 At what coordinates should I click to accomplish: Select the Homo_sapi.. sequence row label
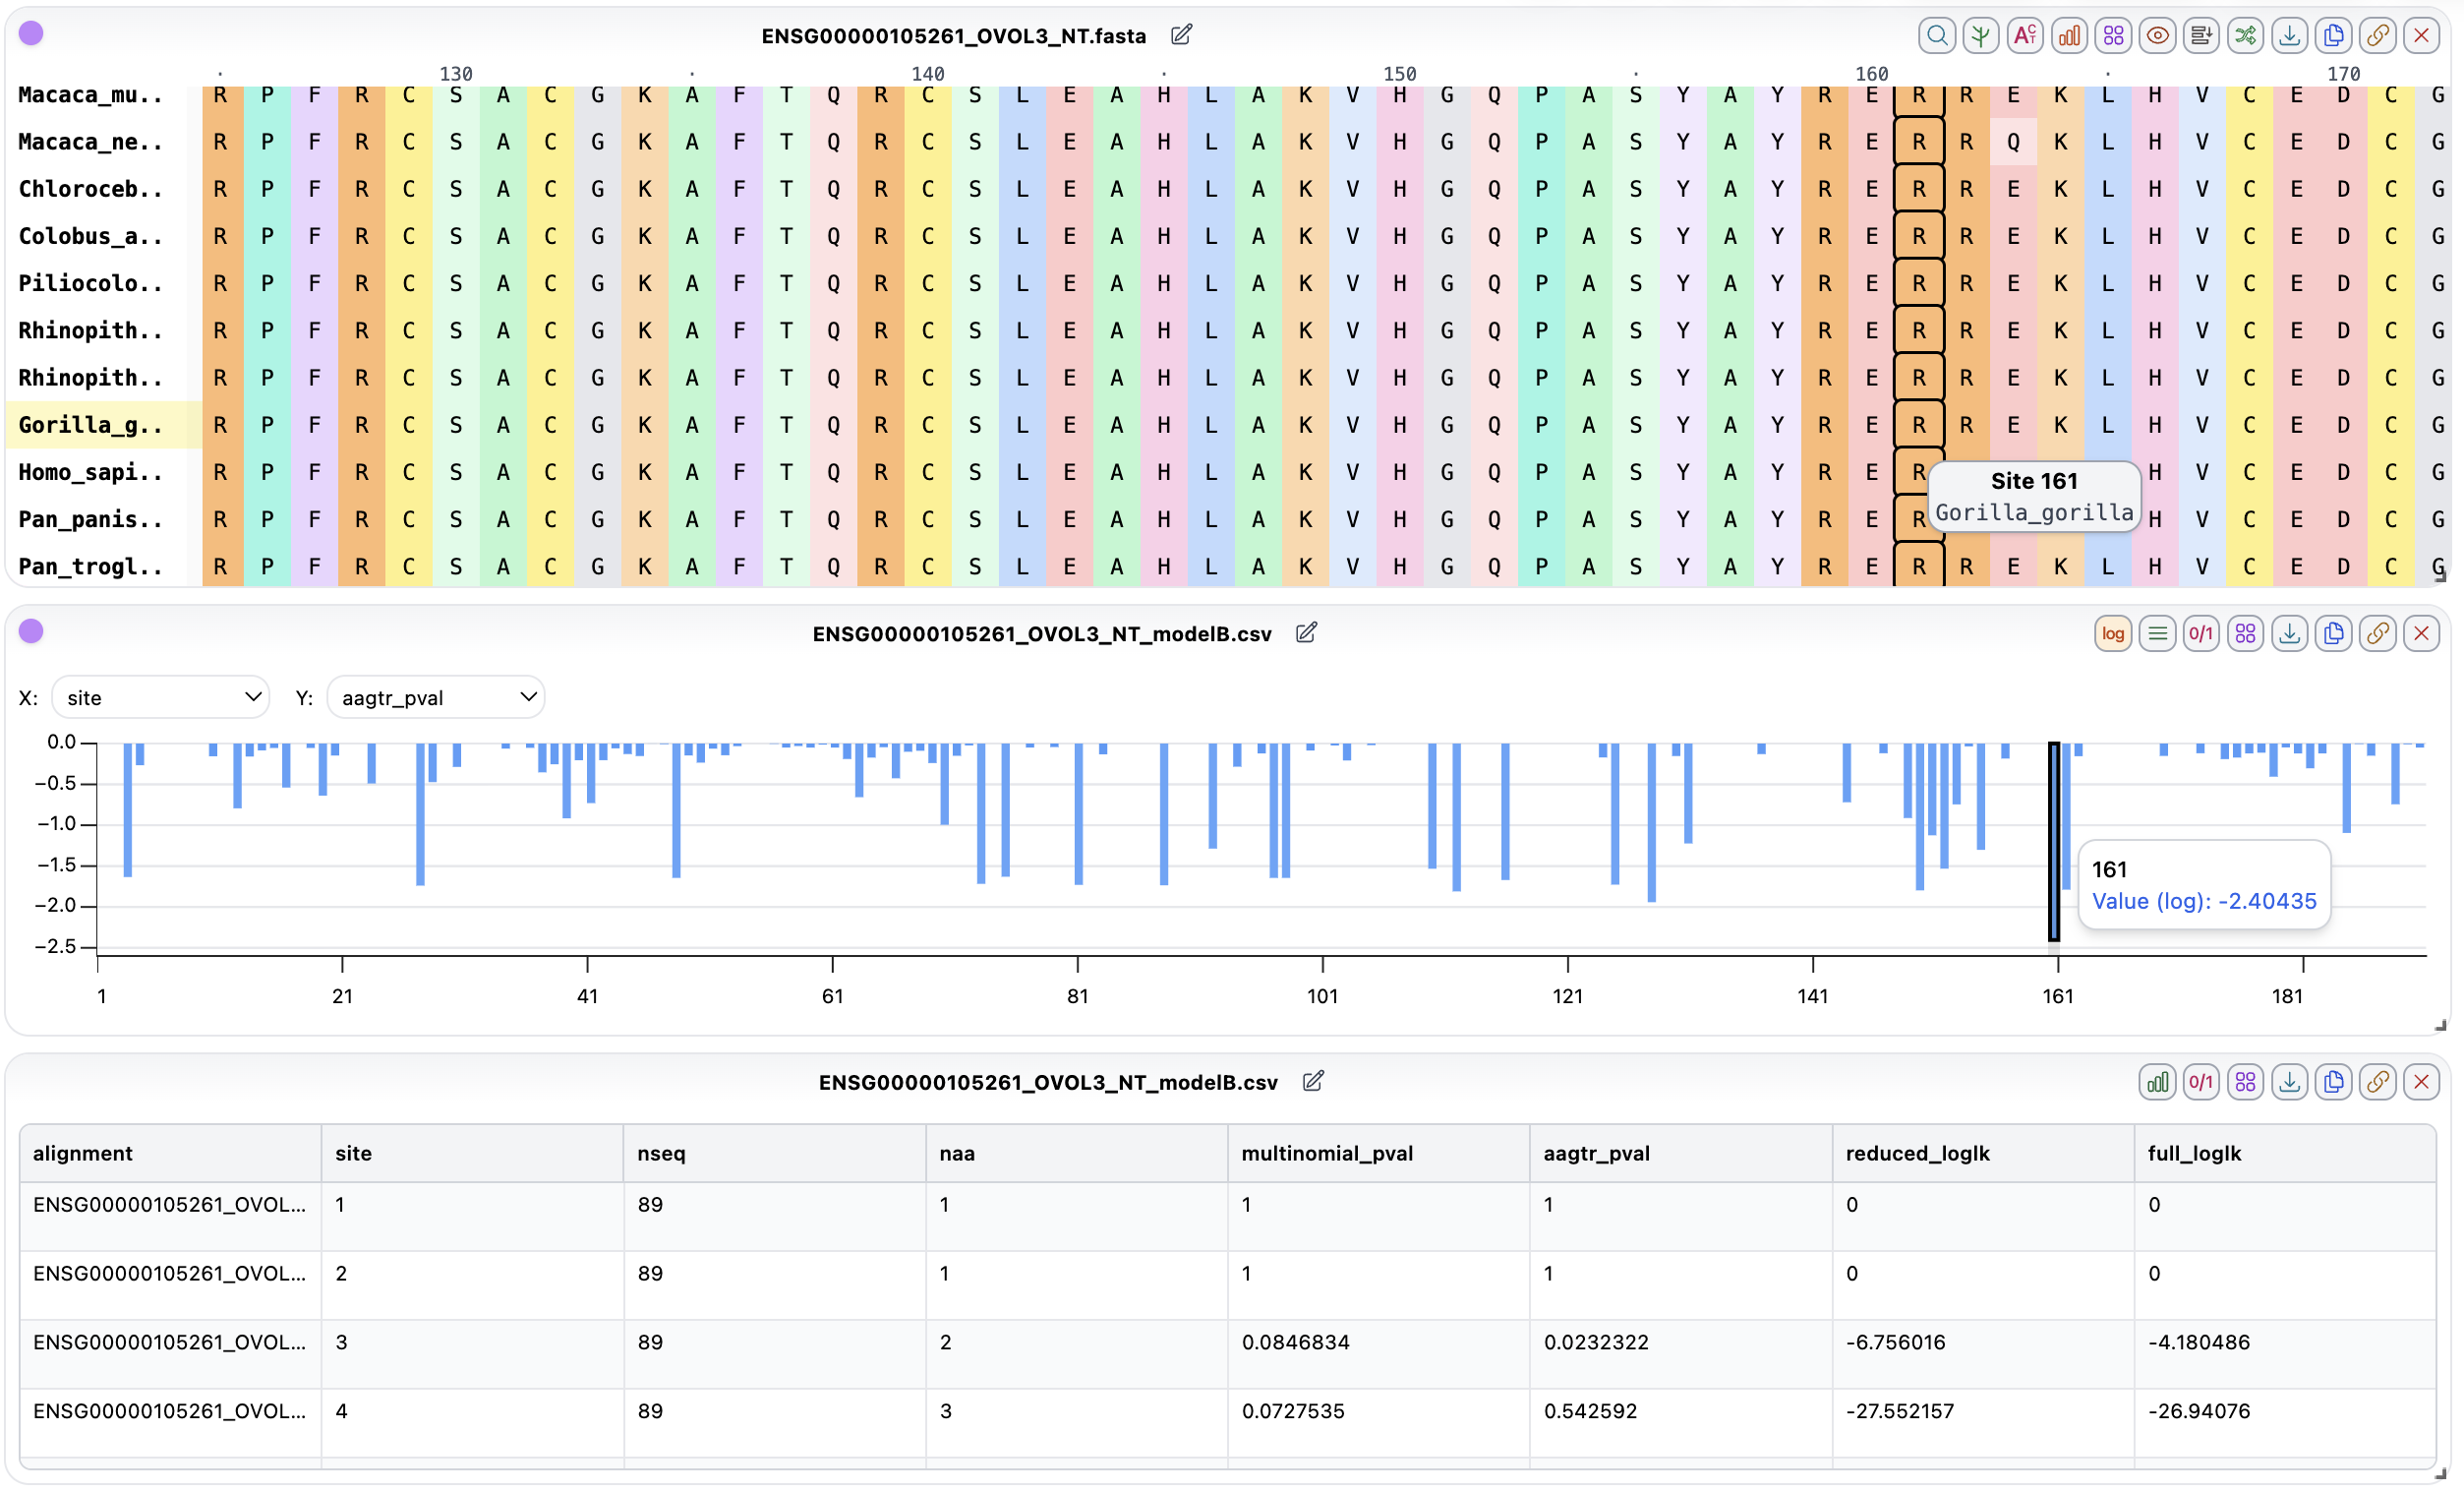90,472
